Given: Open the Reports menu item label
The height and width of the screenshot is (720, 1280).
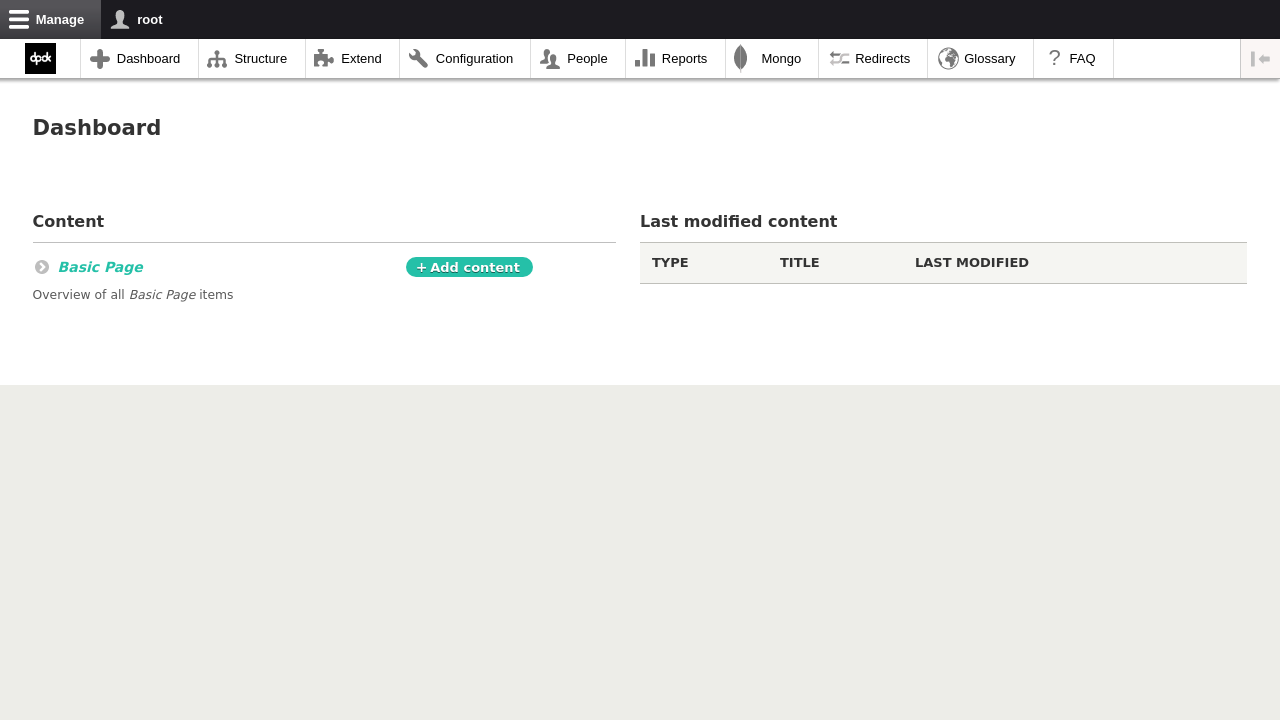Looking at the screenshot, I should [684, 59].
